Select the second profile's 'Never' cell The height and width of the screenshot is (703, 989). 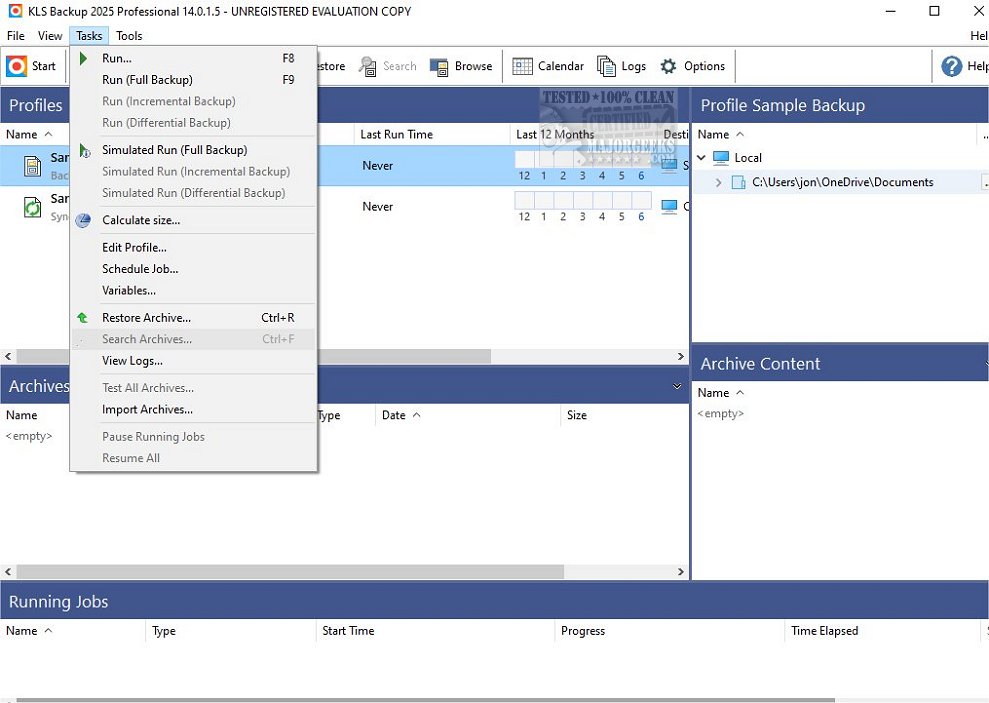pos(377,207)
